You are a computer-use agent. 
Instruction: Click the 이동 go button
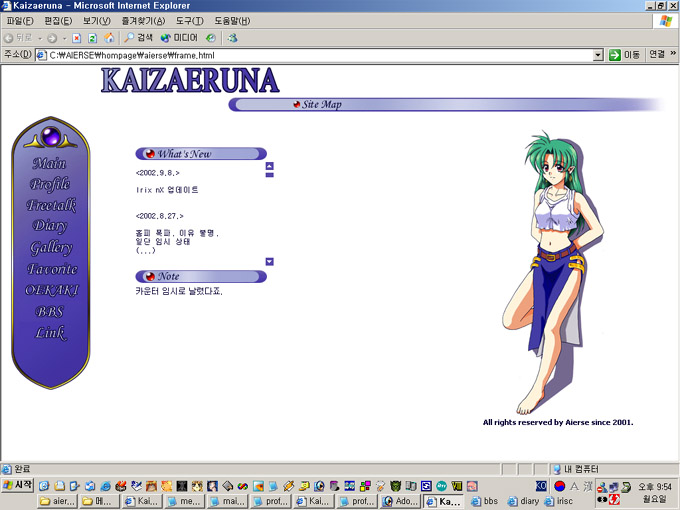[x=624, y=55]
